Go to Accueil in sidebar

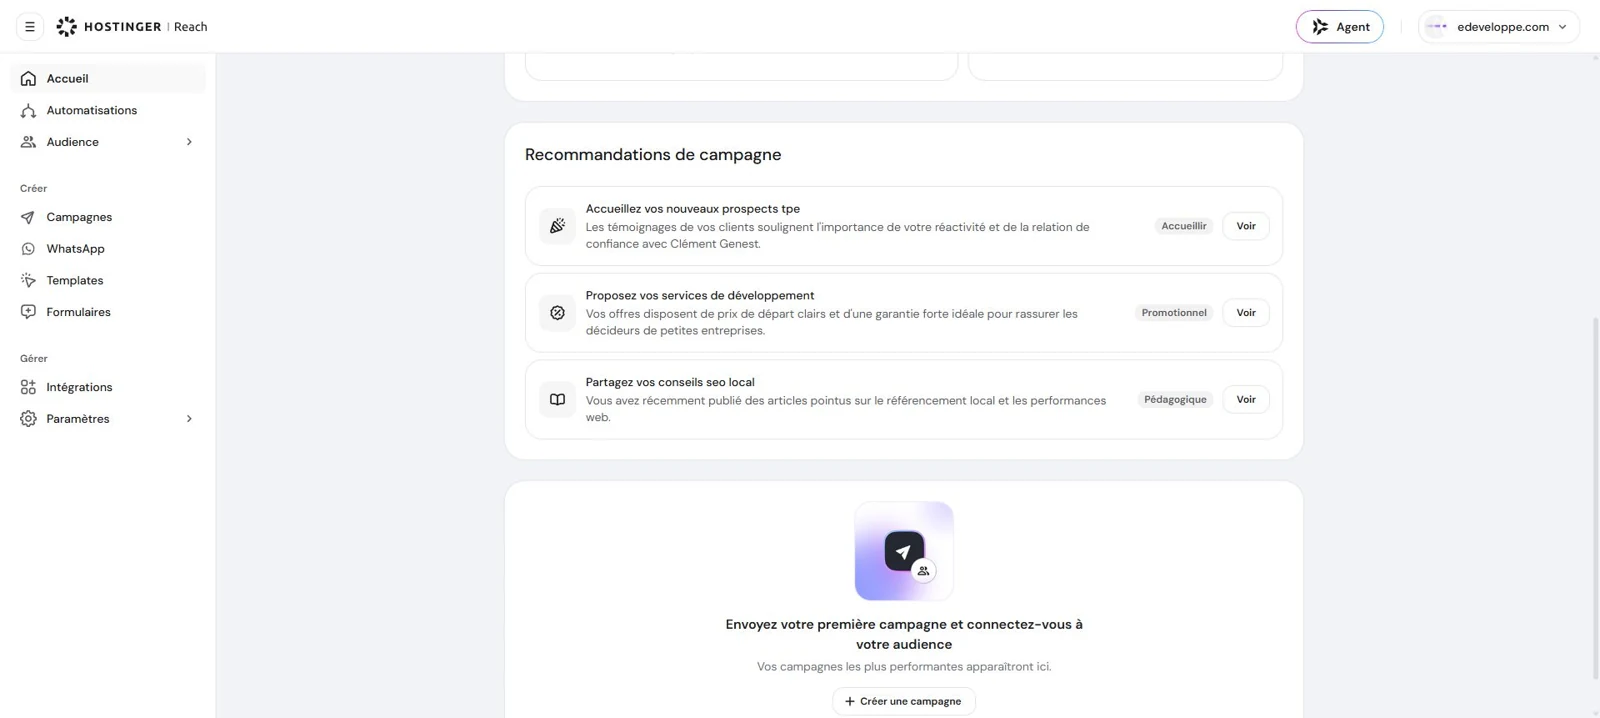click(108, 78)
